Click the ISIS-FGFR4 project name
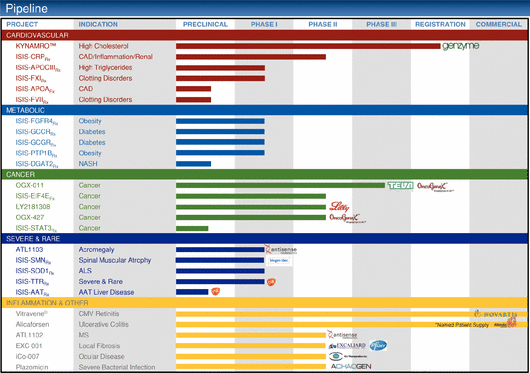 click(x=37, y=121)
